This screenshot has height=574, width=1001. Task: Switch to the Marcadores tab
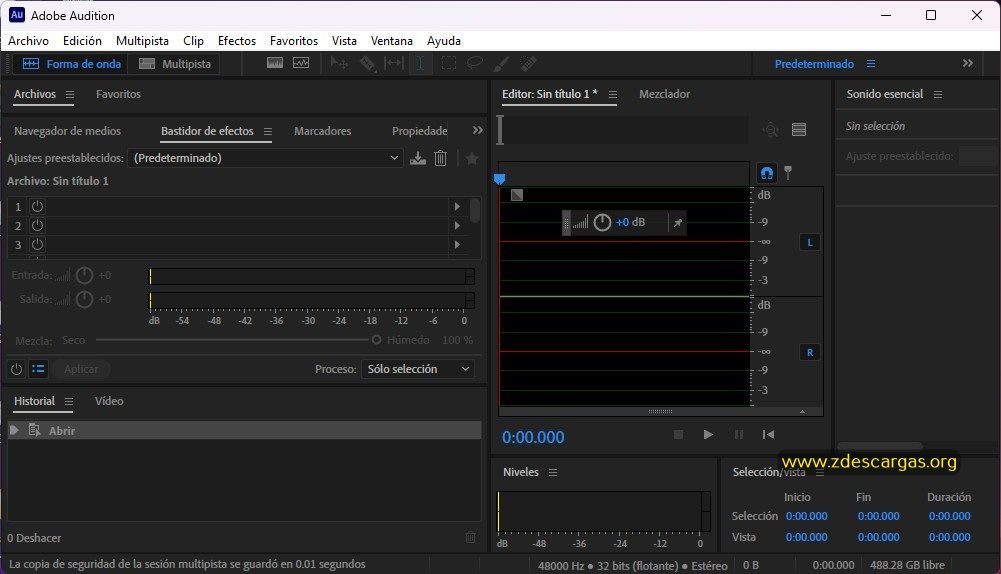point(322,131)
